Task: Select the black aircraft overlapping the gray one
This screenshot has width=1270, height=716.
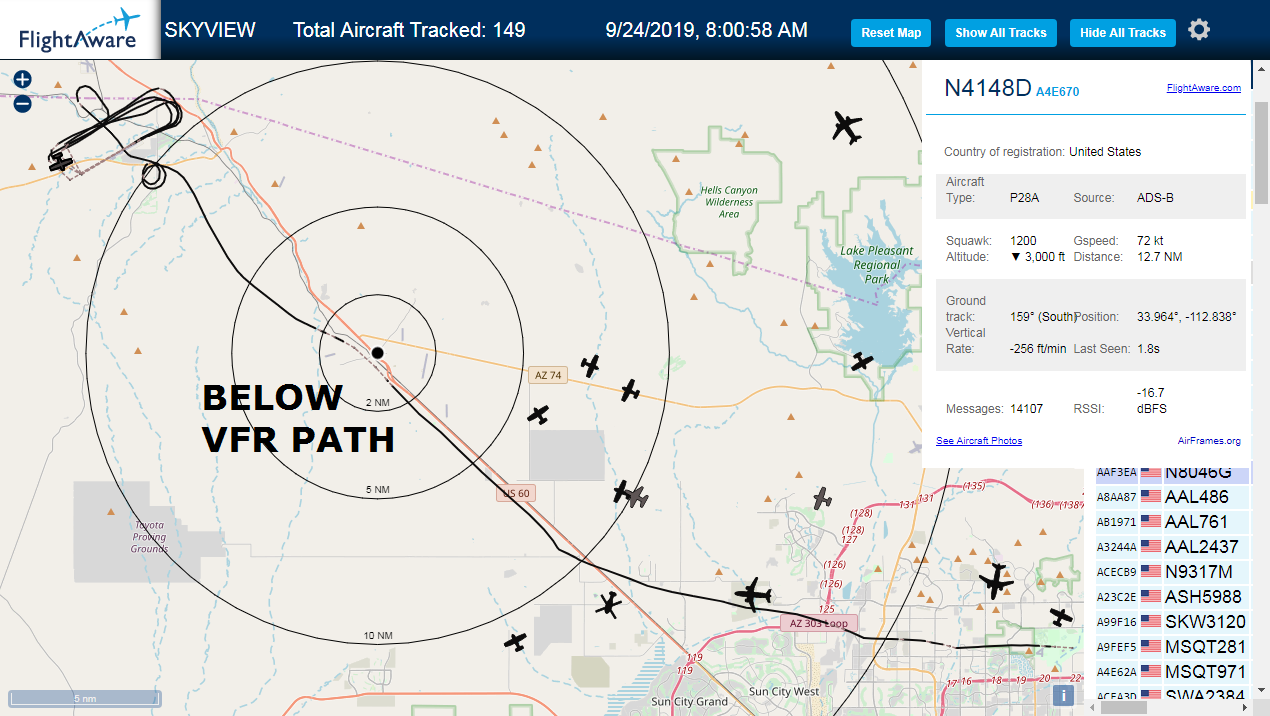Action: [x=622, y=491]
